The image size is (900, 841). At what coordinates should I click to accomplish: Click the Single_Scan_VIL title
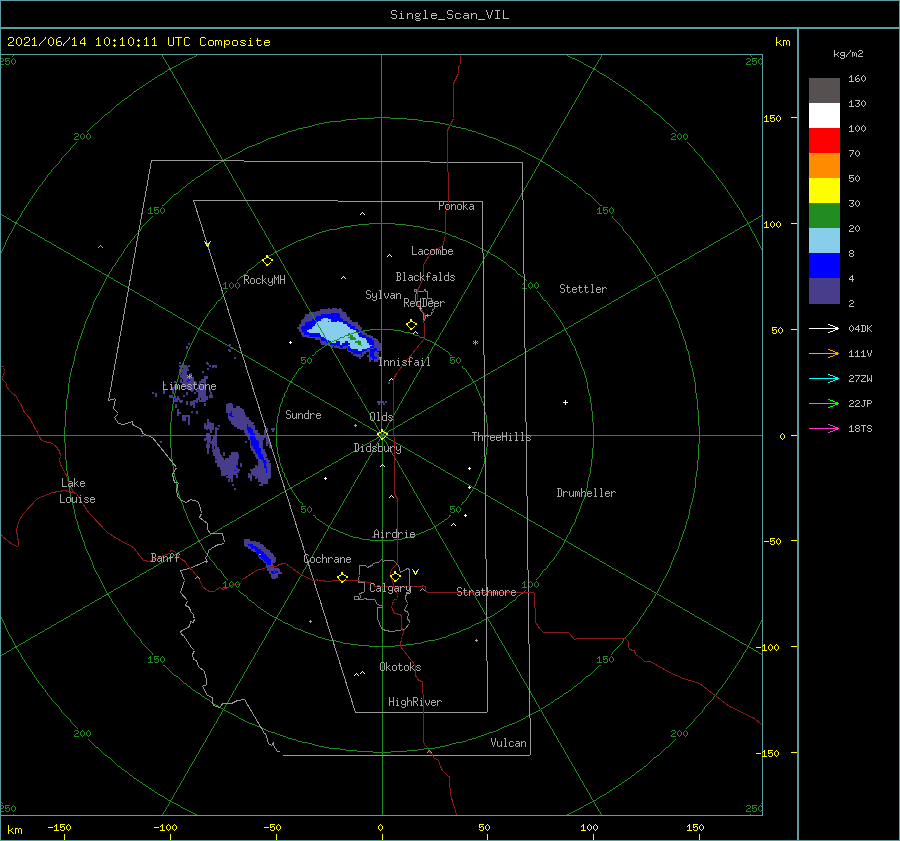[x=449, y=14]
